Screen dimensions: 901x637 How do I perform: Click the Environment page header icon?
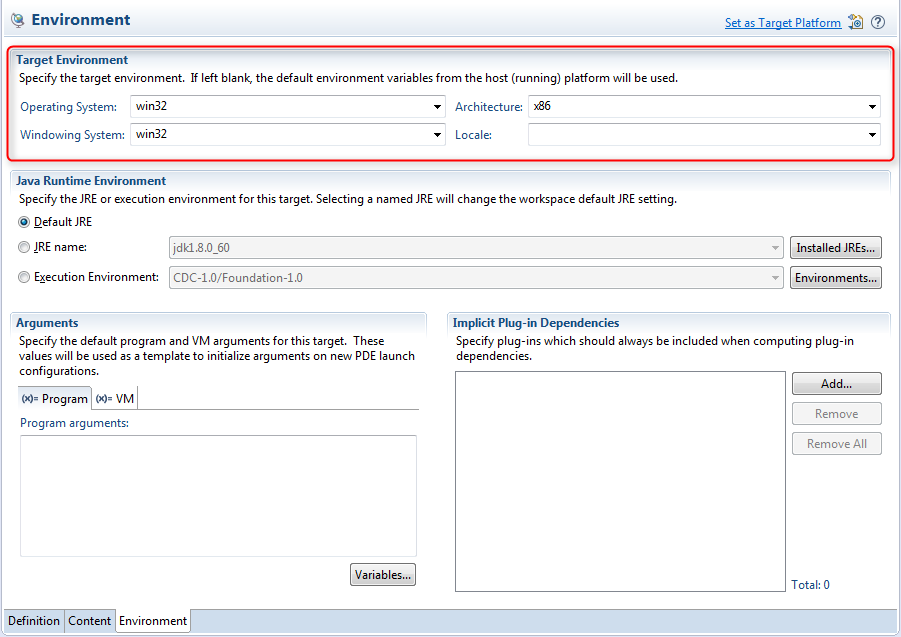[18, 21]
